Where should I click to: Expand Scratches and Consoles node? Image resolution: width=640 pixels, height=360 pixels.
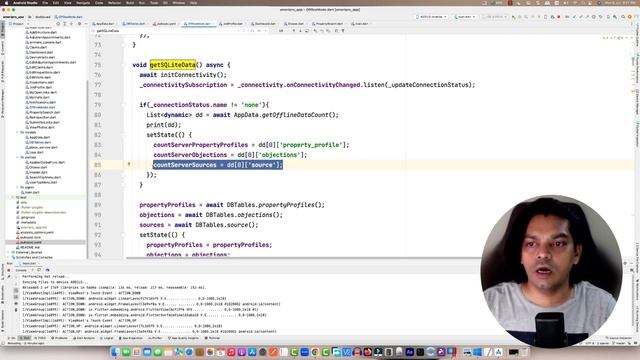point(8,257)
